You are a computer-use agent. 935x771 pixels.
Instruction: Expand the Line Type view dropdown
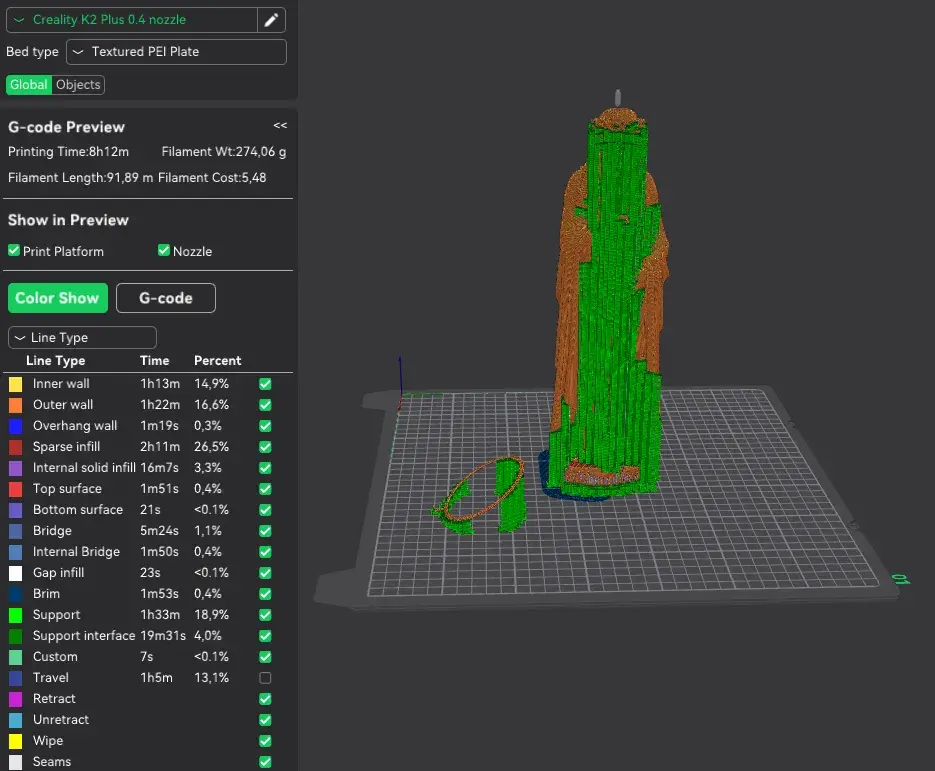click(82, 337)
